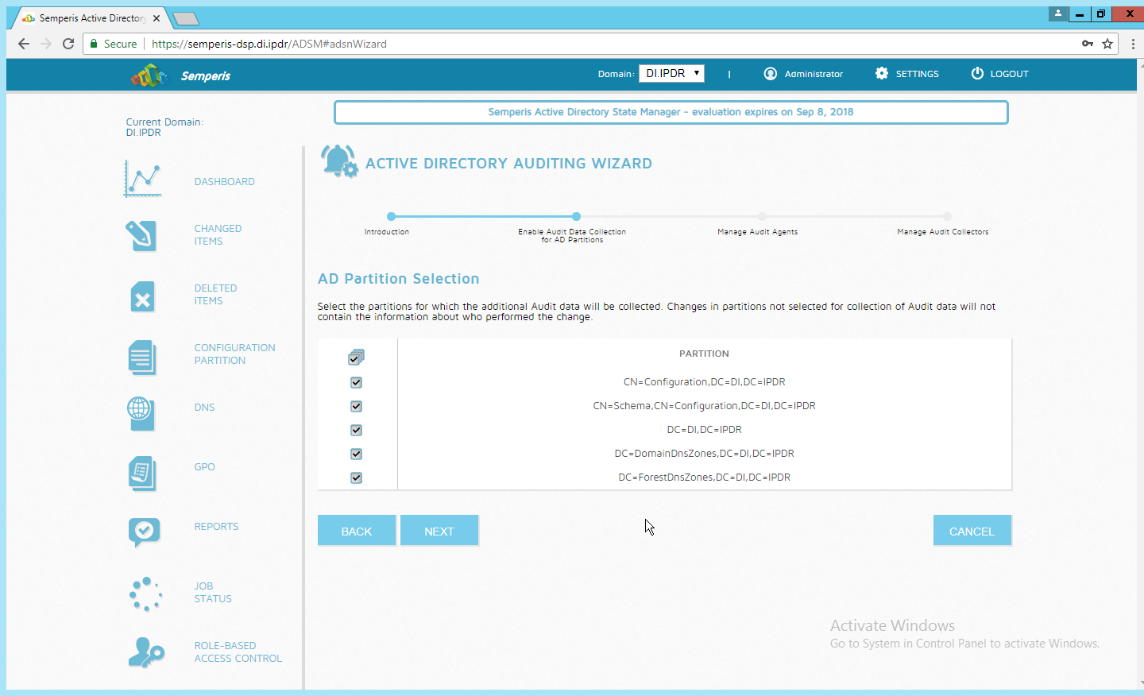Click the browser address bar
This screenshot has width=1144, height=696.
[600, 44]
